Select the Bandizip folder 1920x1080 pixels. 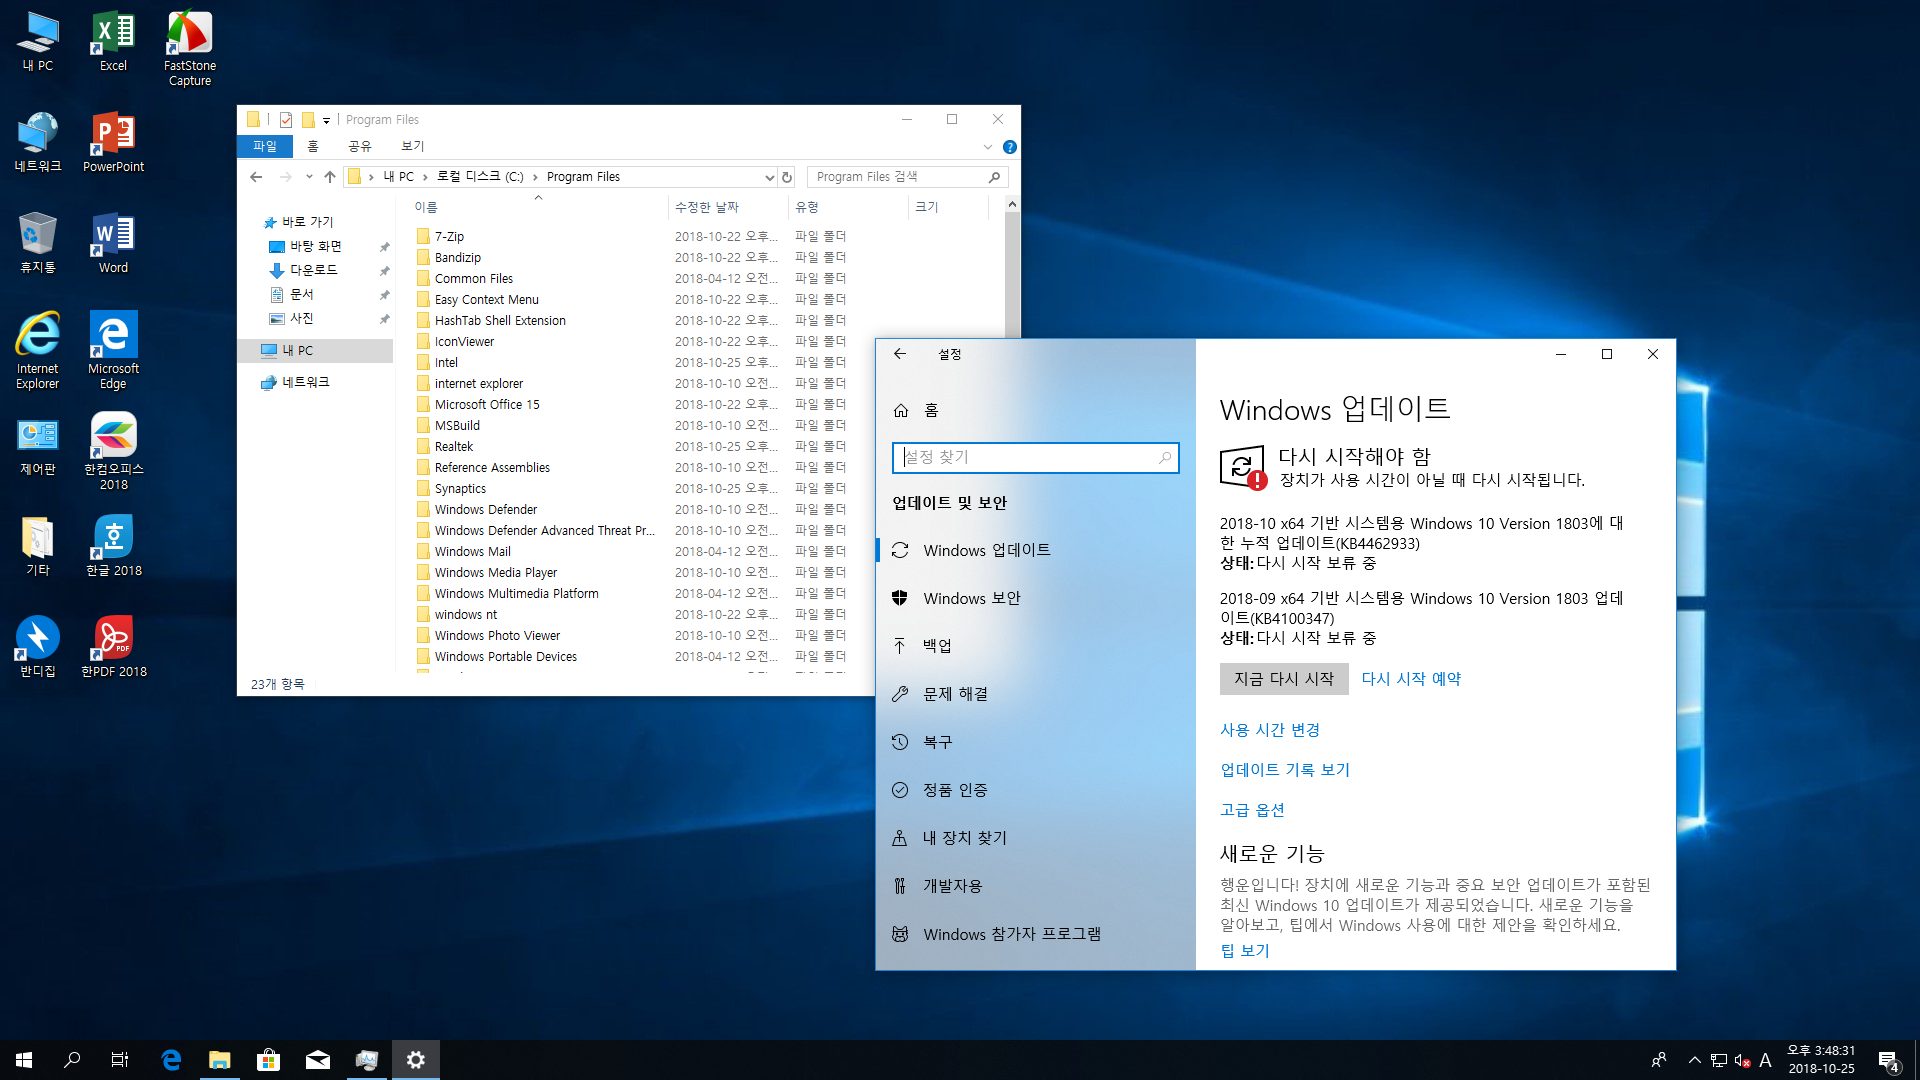[x=457, y=258]
